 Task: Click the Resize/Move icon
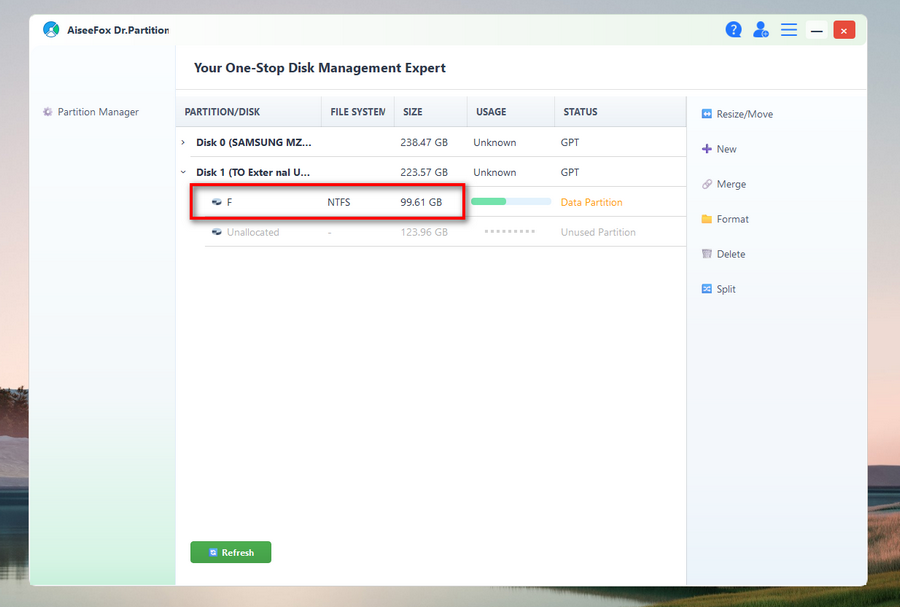pyautogui.click(x=707, y=114)
